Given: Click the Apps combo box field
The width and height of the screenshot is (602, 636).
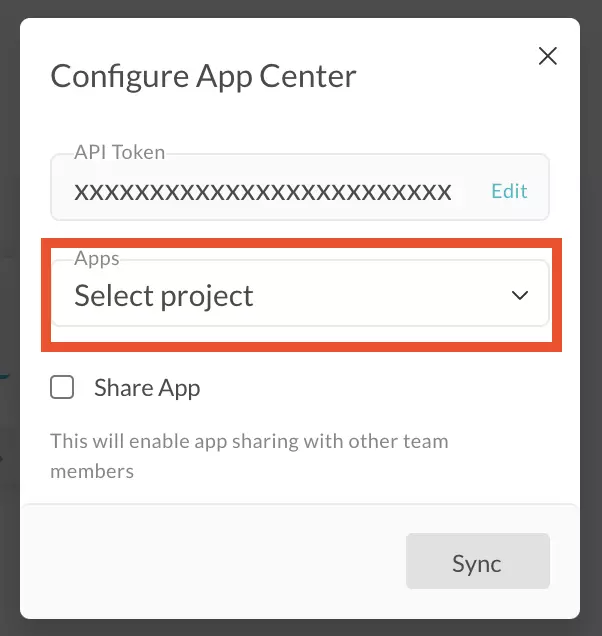Looking at the screenshot, I should [300, 296].
